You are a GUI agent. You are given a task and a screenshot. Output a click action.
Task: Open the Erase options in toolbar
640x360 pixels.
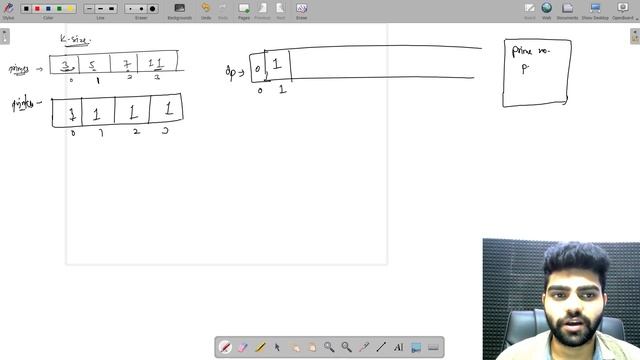tap(301, 11)
